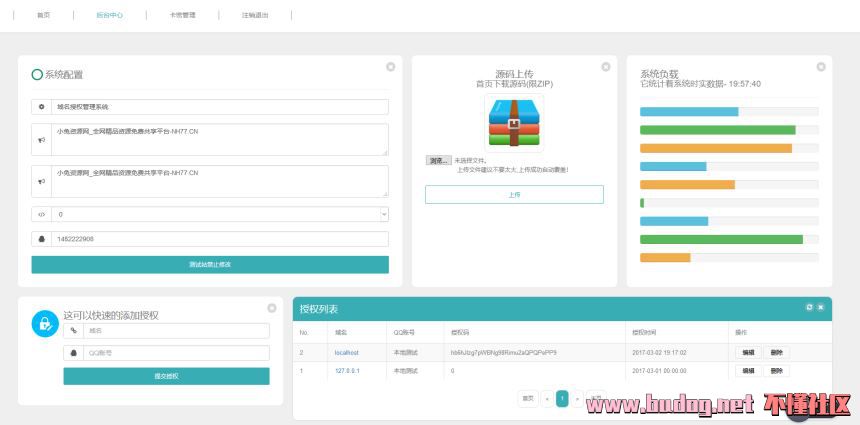
Task: Click the nearly empty green load bar
Action: point(642,203)
